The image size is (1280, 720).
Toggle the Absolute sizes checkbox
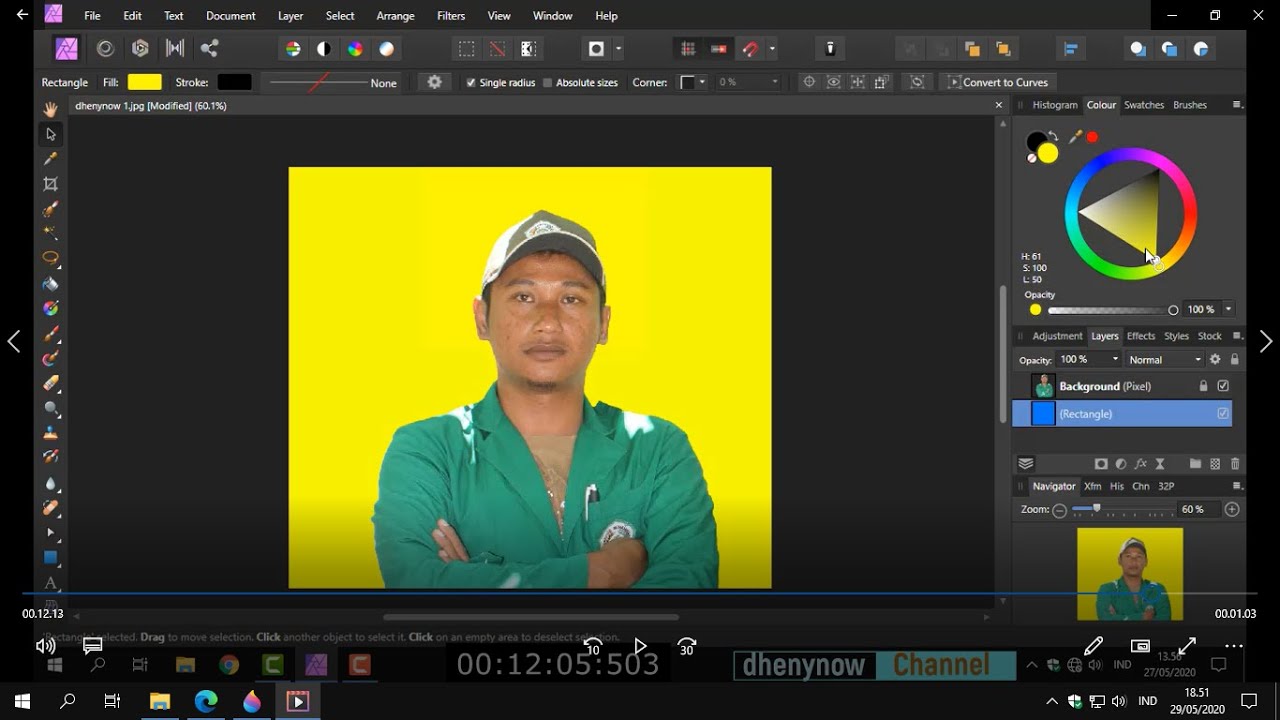click(x=547, y=83)
